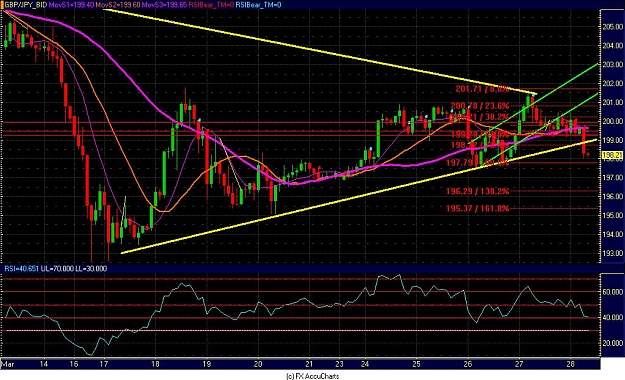
Task: Click the 195.00 price axis label
Action: coord(613,215)
